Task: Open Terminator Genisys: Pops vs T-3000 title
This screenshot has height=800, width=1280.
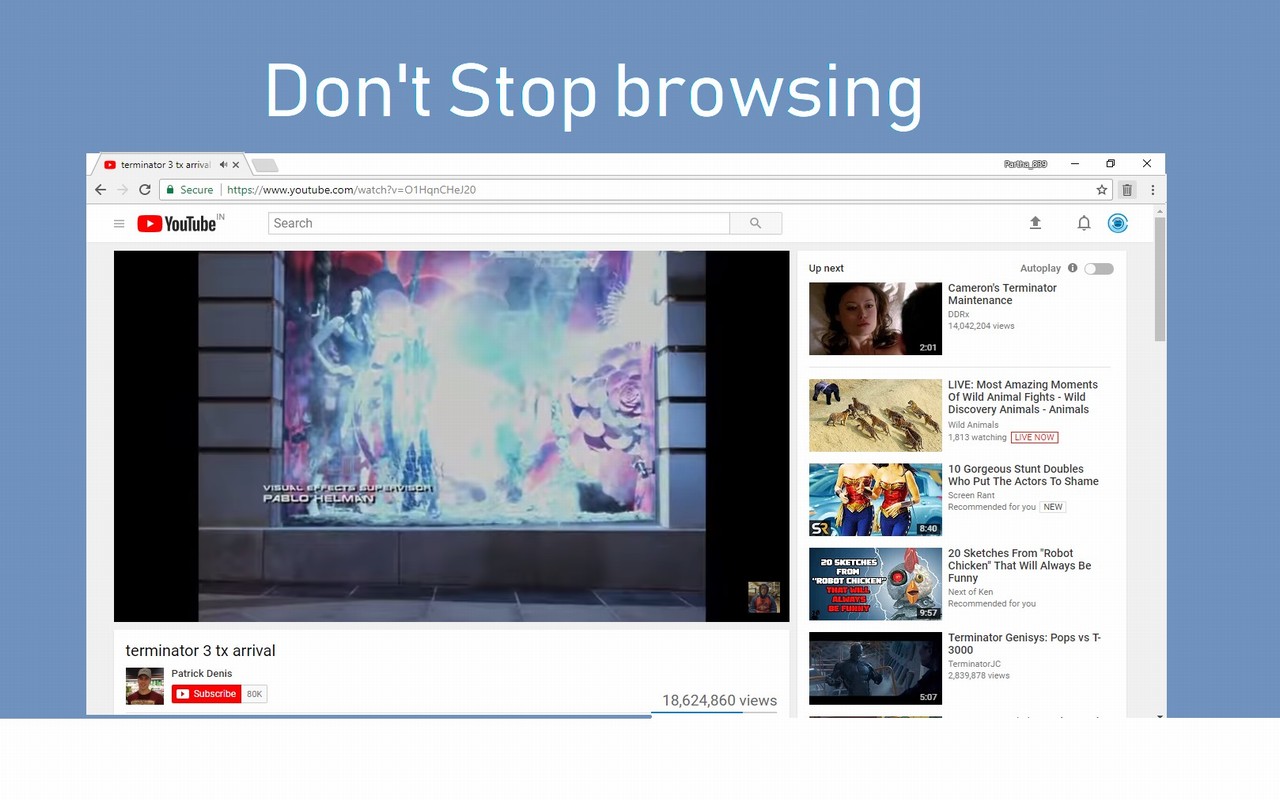Action: point(1024,643)
